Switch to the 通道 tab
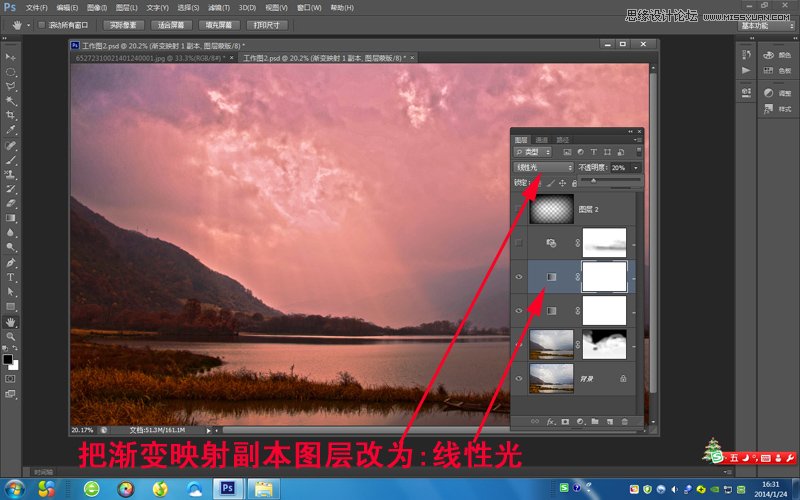The image size is (800, 500). click(542, 140)
